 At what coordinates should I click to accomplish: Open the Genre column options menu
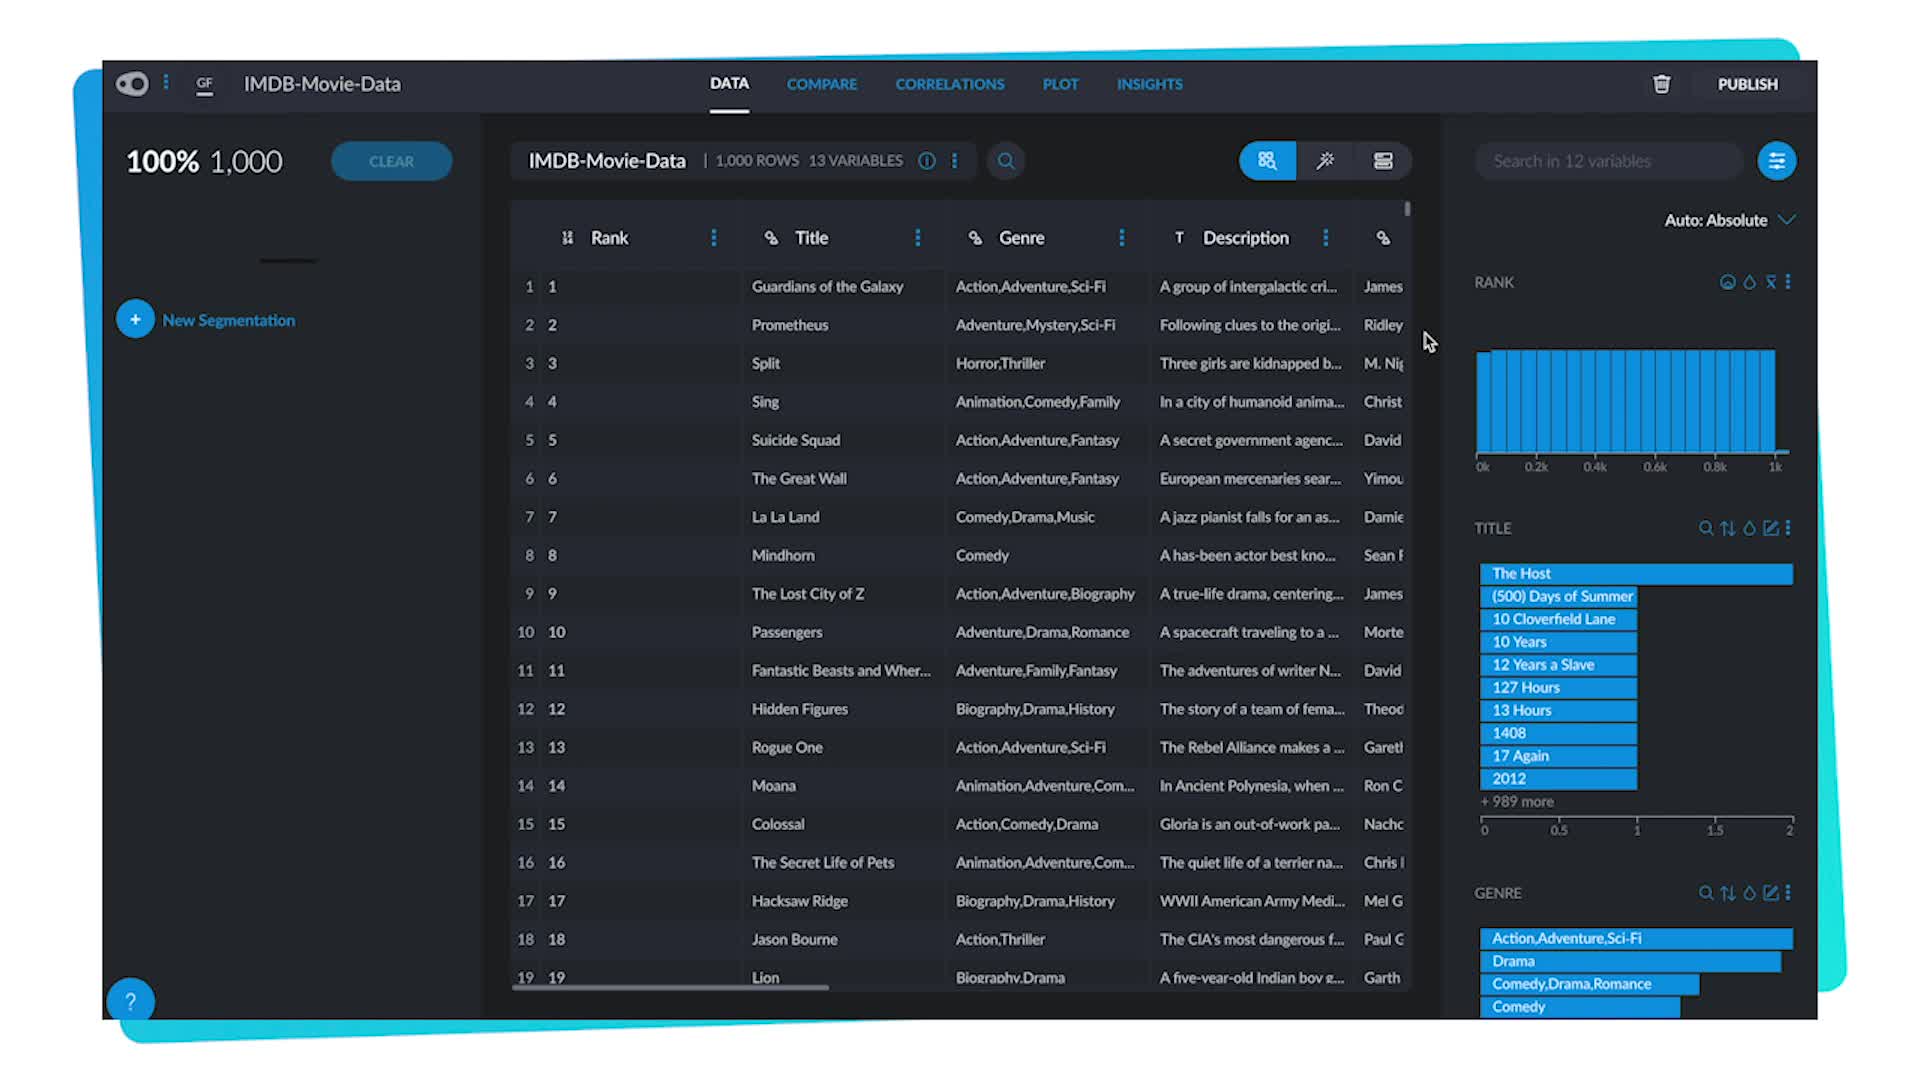[x=1121, y=238]
